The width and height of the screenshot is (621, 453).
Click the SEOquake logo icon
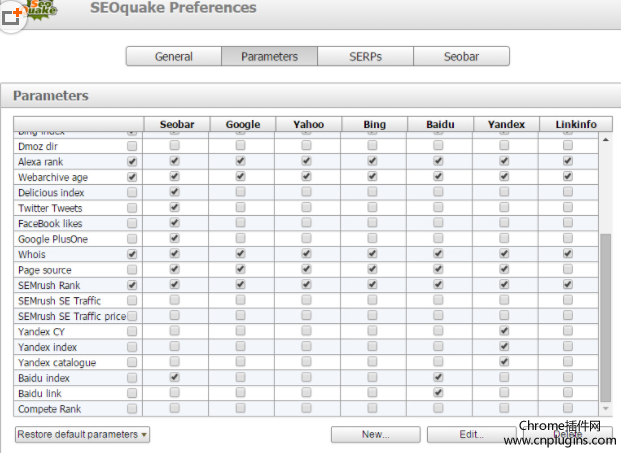click(42, 9)
